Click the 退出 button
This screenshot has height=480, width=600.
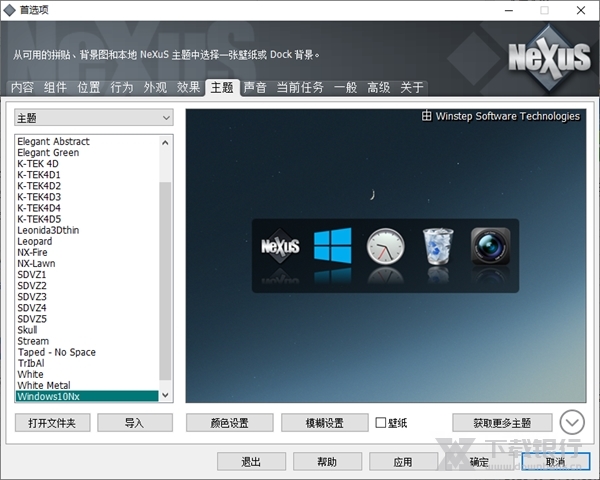tap(251, 462)
